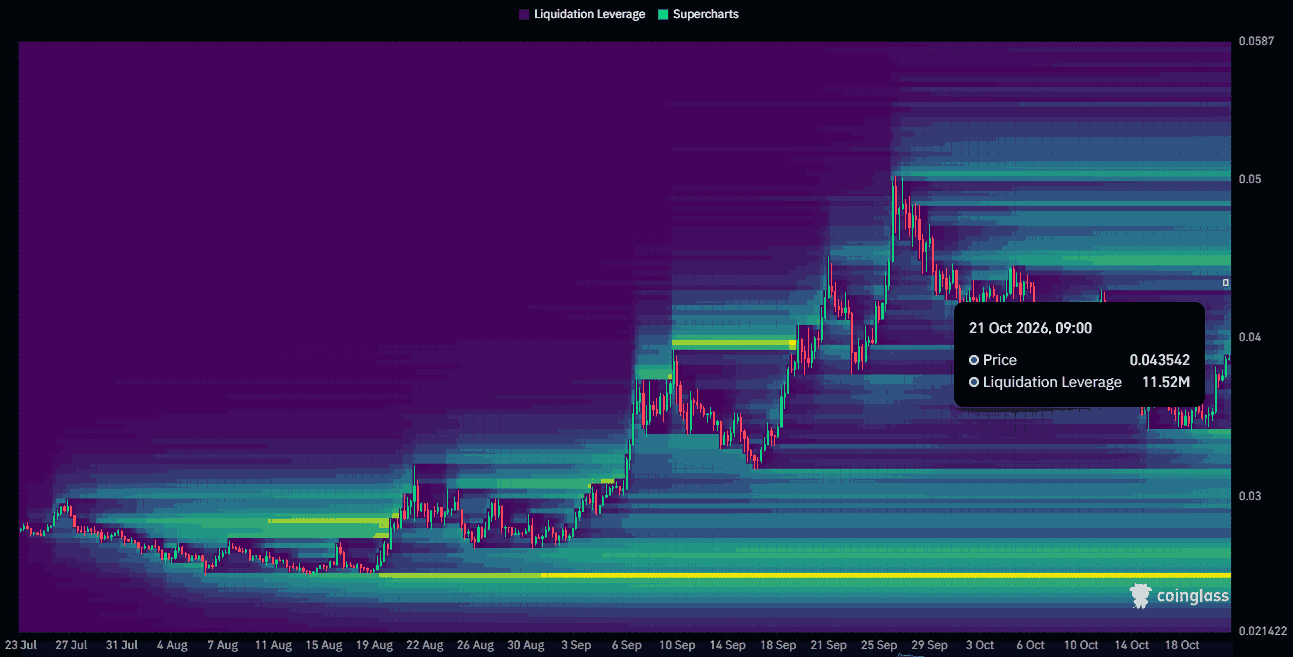Click the 31 Jul date label

pos(121,645)
